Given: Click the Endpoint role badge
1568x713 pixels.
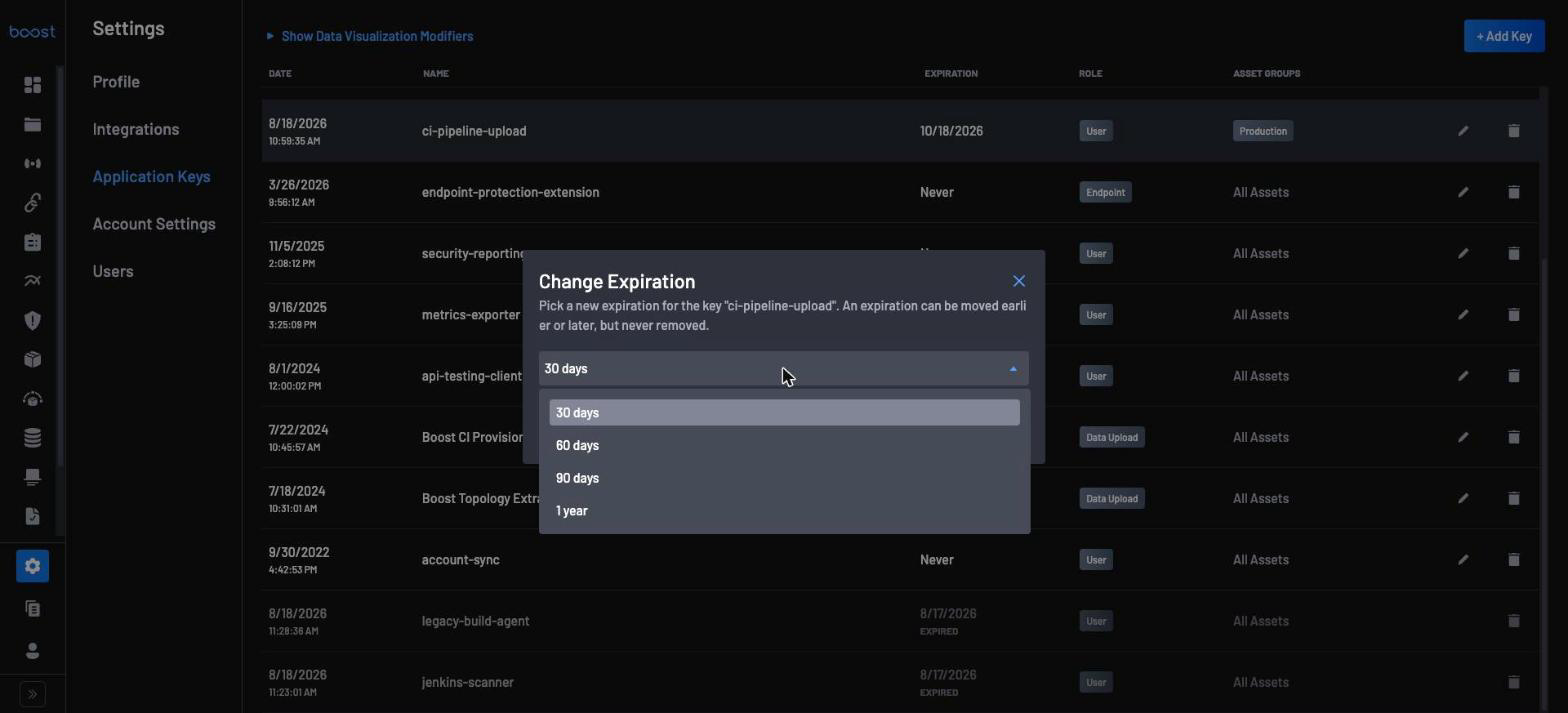Looking at the screenshot, I should (x=1105, y=192).
